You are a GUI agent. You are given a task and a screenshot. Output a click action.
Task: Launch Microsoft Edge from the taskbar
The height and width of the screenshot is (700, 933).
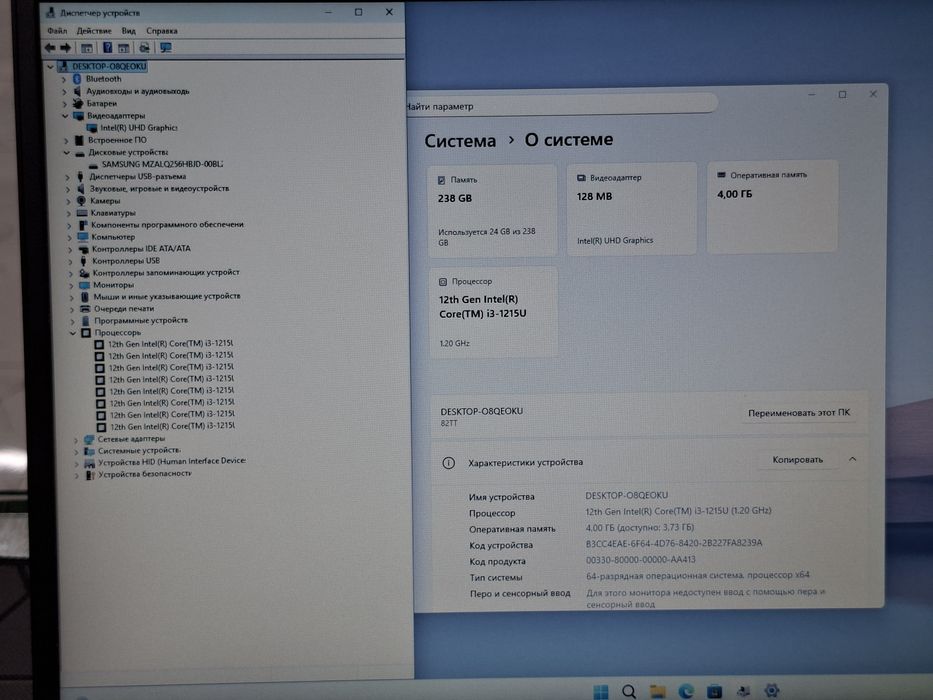point(686,692)
